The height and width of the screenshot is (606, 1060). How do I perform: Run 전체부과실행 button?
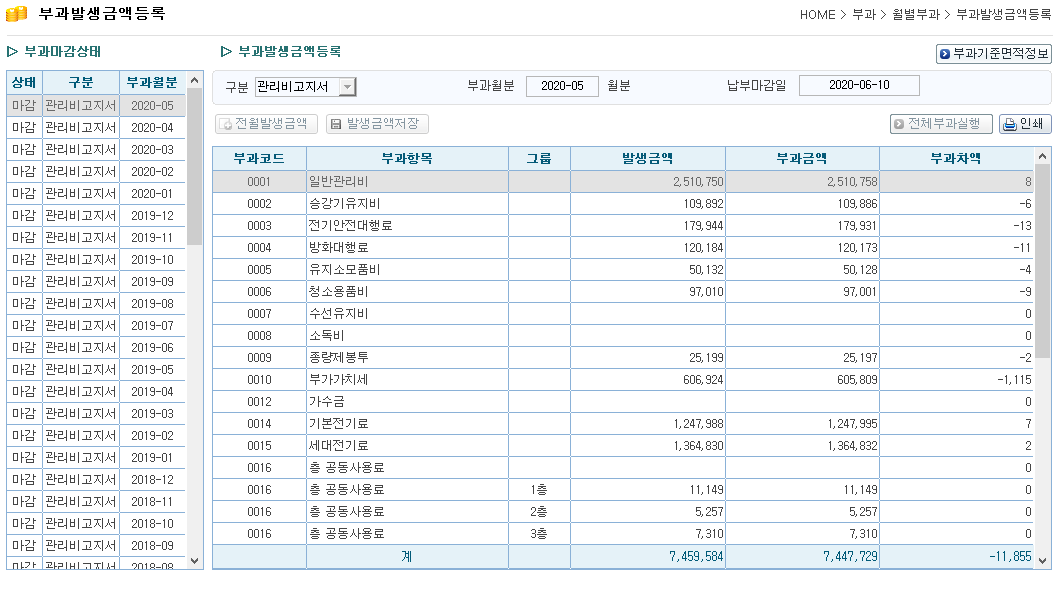tap(941, 124)
